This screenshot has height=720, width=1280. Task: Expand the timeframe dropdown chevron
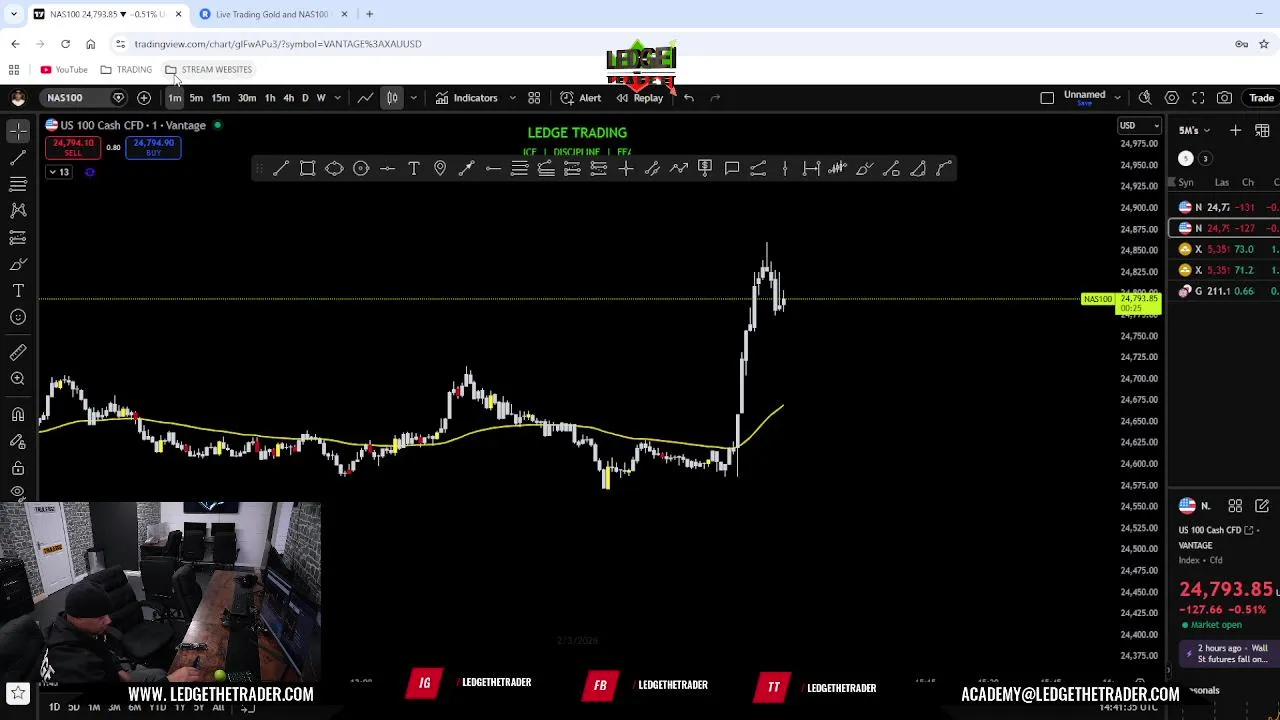click(337, 98)
